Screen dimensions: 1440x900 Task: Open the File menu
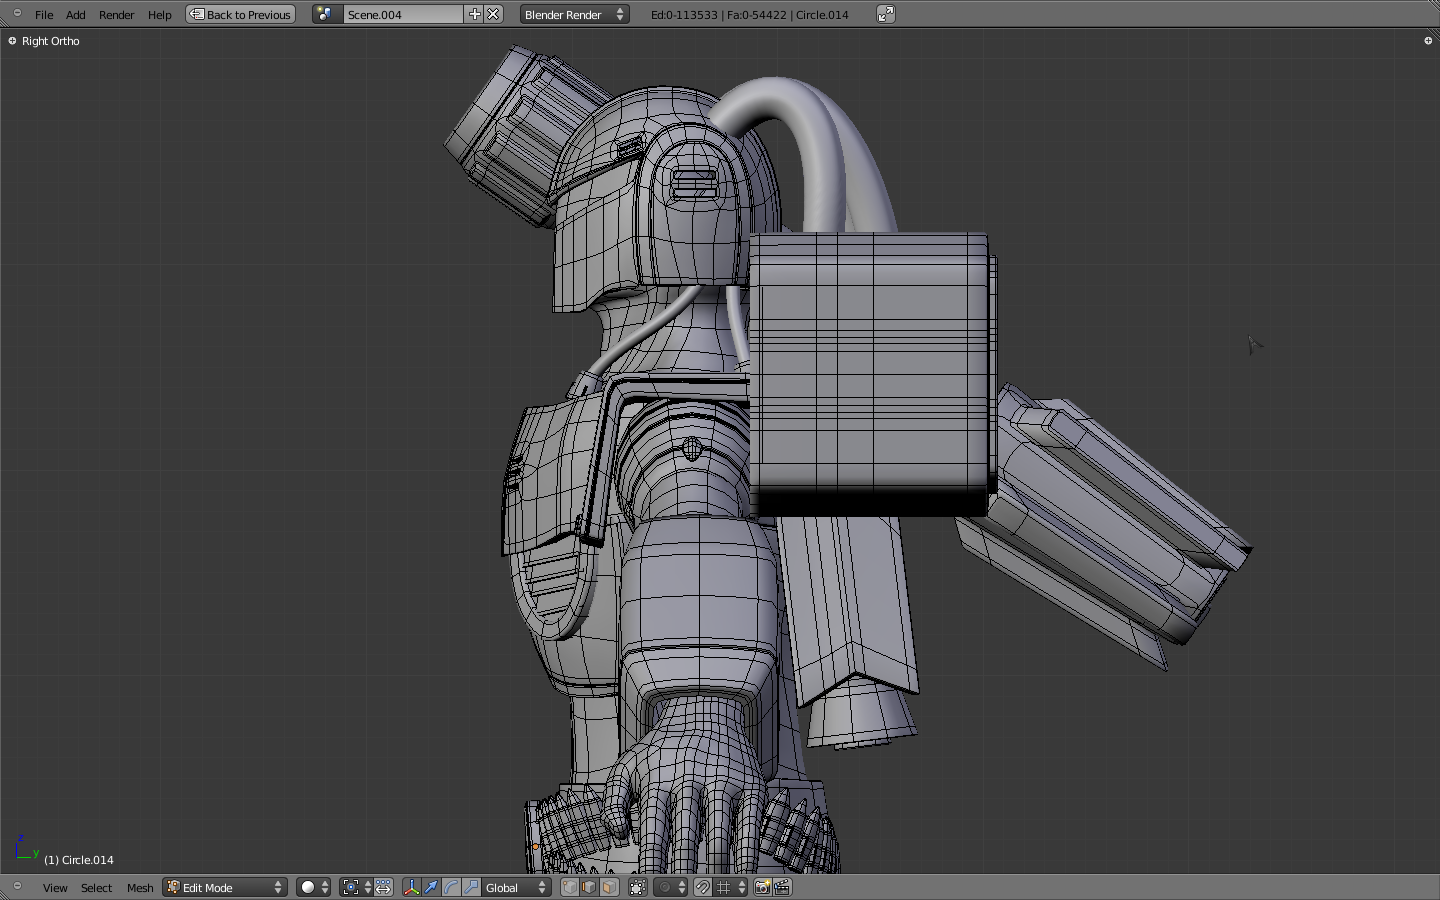coord(44,15)
